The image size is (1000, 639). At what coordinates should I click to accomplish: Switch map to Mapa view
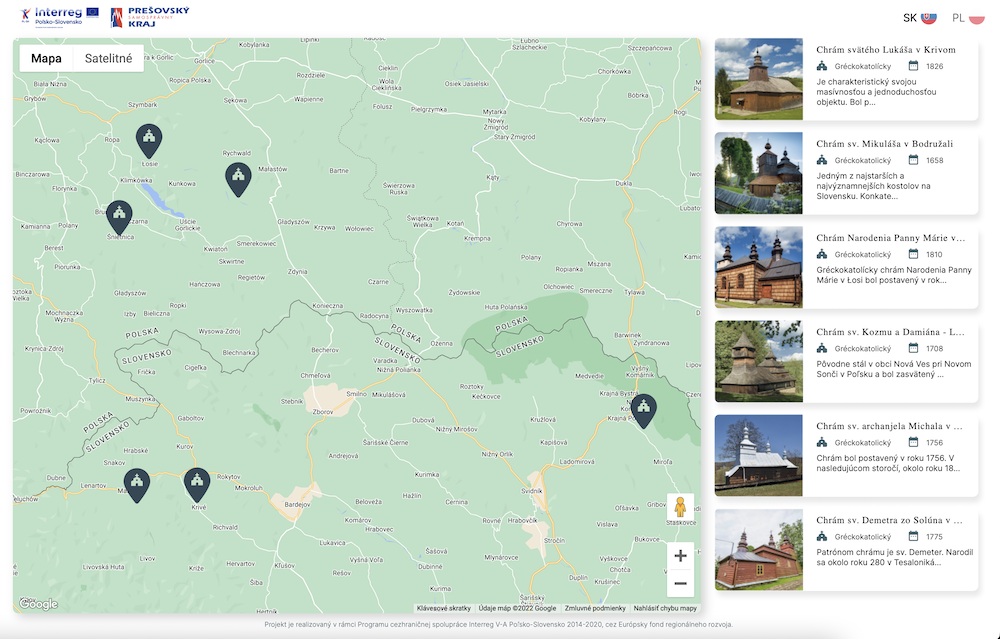46,58
